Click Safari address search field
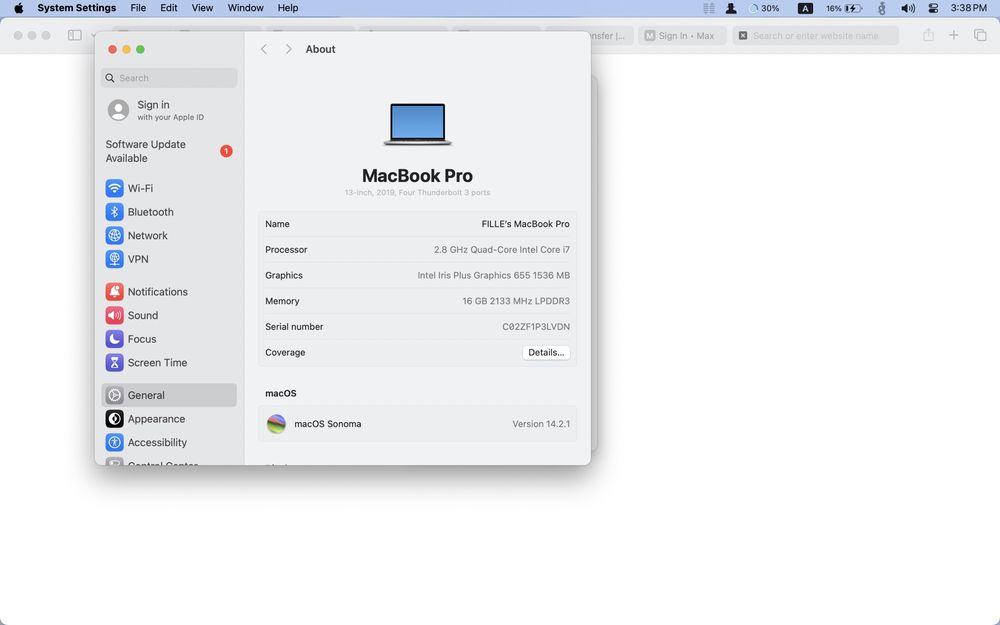The width and height of the screenshot is (1000, 625). 816,36
